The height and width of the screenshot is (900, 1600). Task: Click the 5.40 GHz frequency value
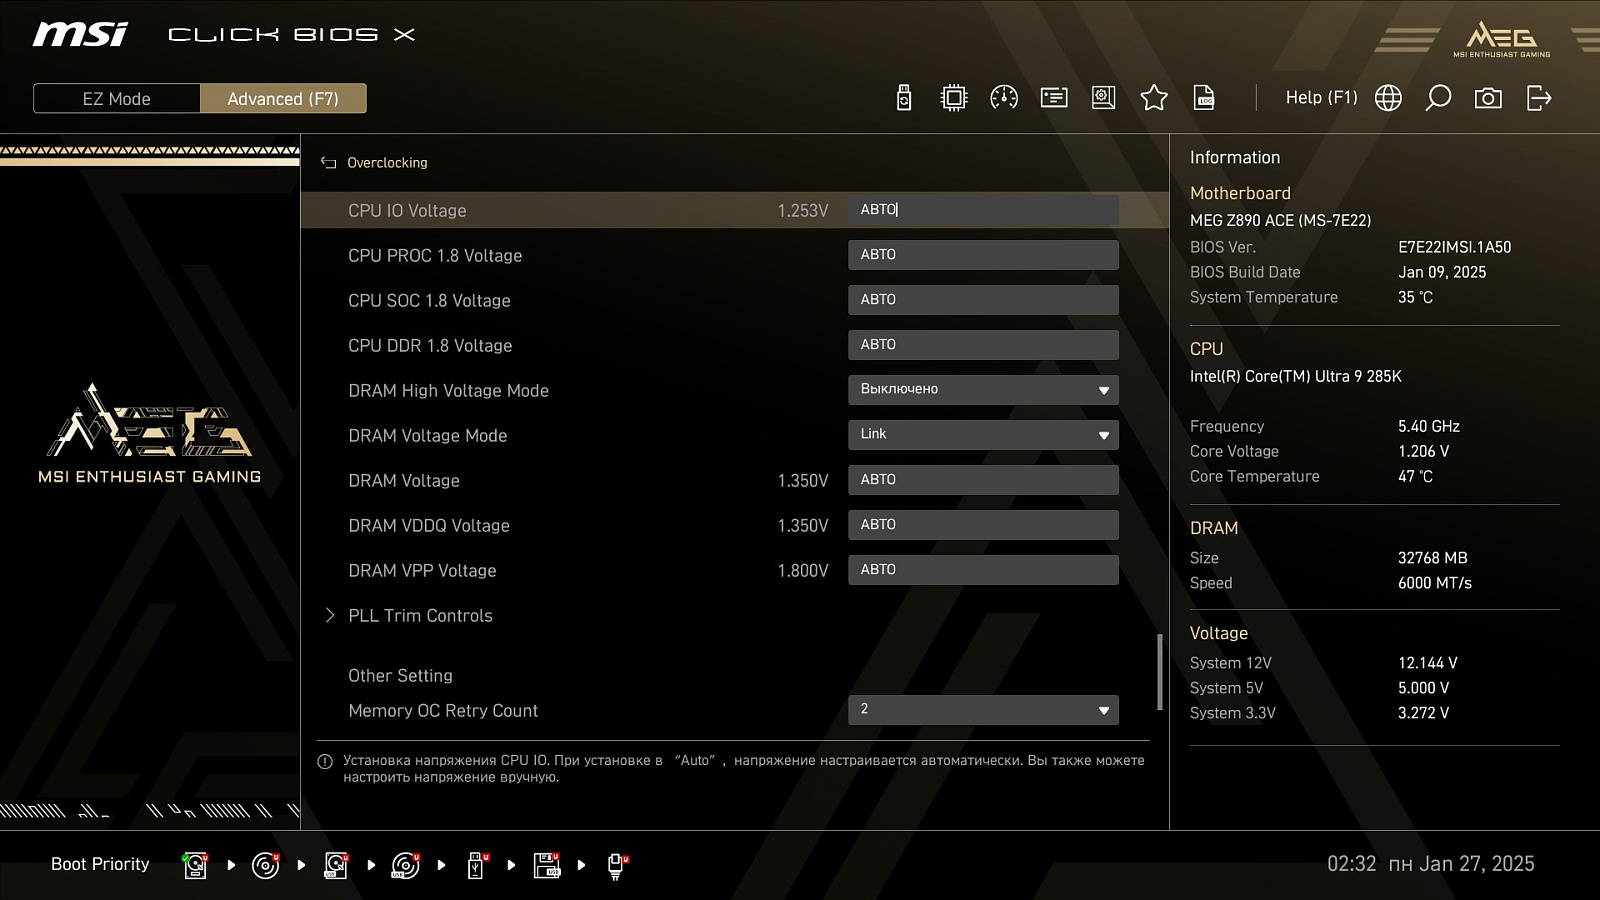1428,427
